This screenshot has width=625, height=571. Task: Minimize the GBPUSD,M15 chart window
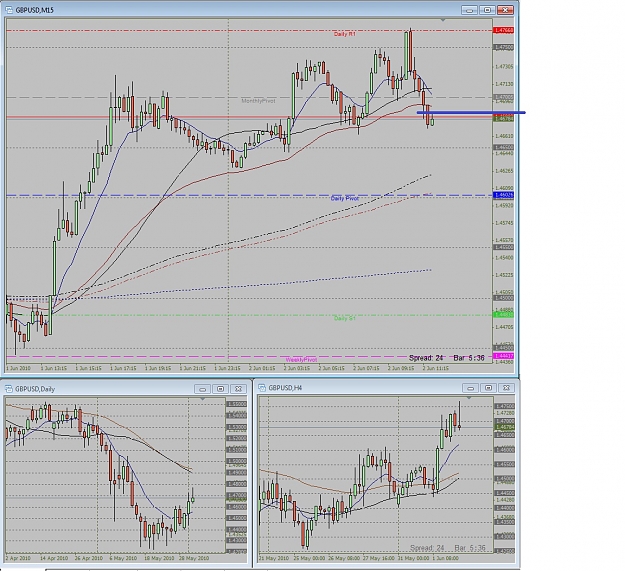point(470,10)
